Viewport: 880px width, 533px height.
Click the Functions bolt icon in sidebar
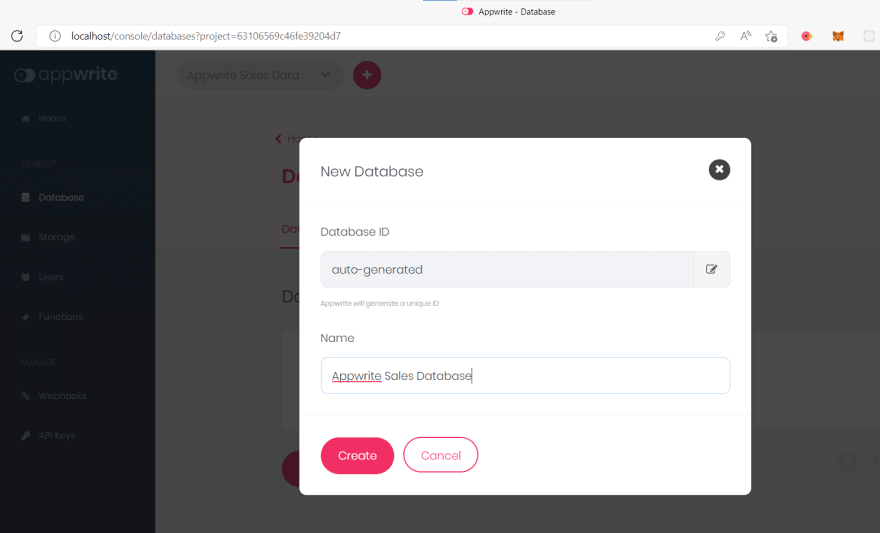[x=25, y=317]
